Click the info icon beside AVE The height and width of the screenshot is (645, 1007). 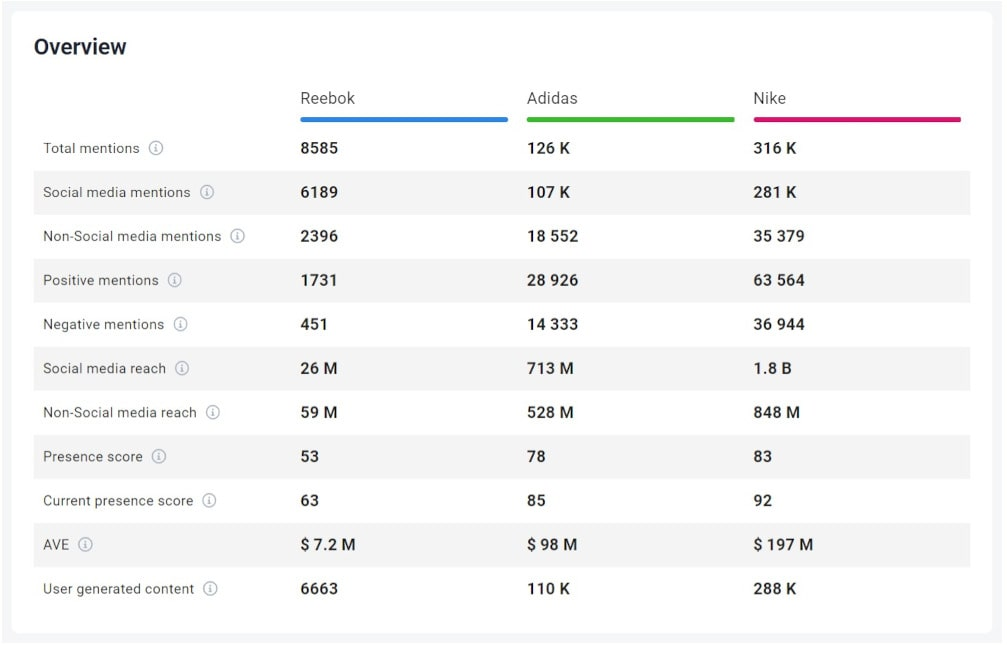(86, 544)
